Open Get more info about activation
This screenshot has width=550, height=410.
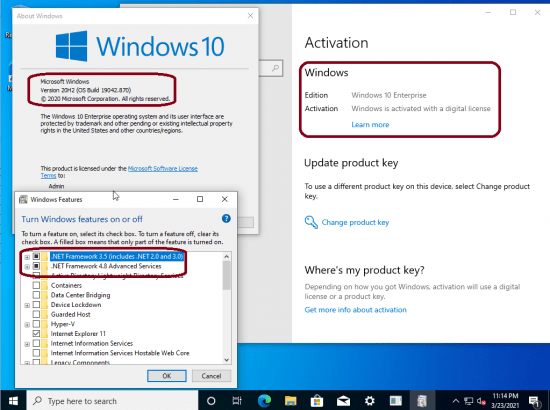[355, 310]
